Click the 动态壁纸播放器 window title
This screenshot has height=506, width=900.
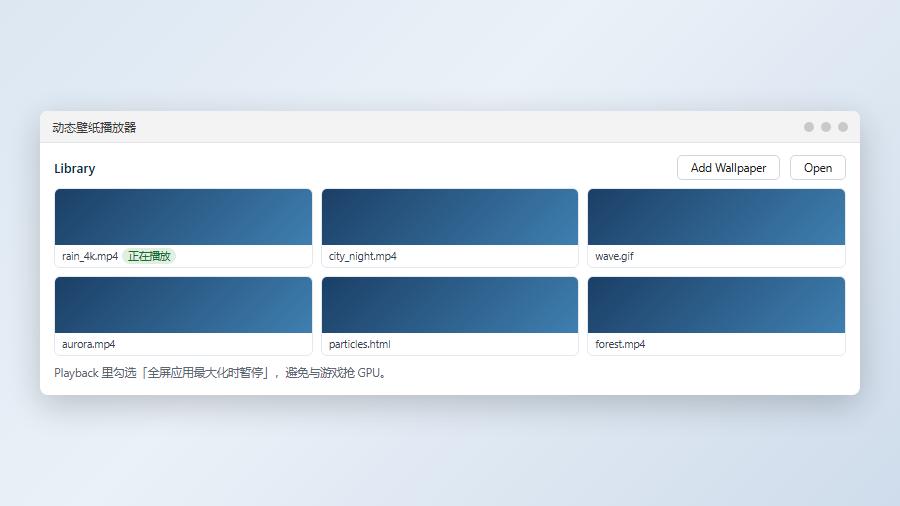point(94,127)
